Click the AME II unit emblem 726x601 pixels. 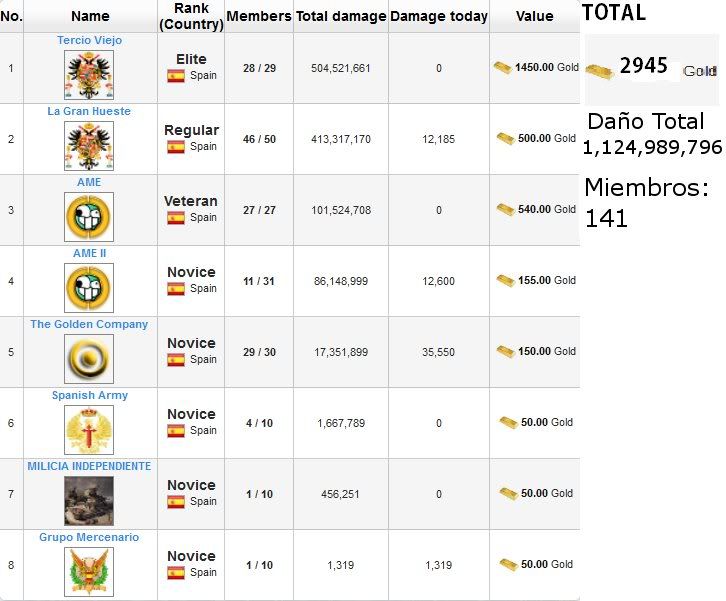tap(89, 288)
